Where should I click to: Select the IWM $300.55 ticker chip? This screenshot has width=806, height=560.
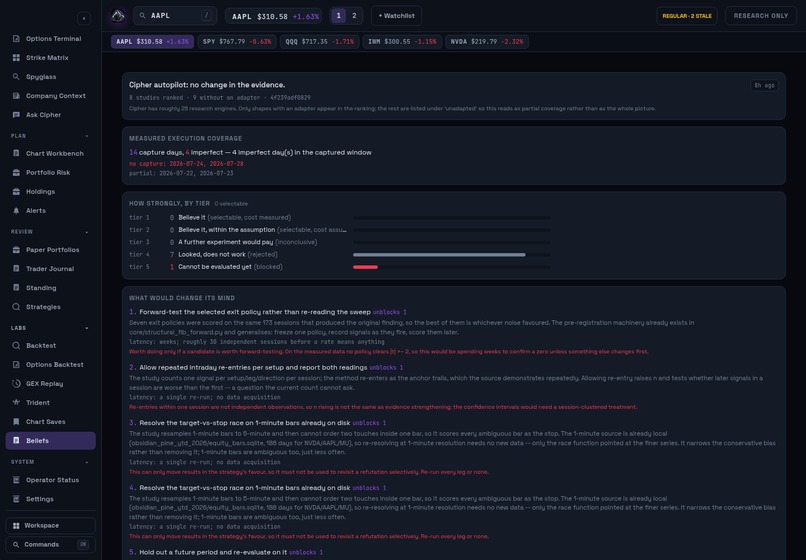[402, 42]
